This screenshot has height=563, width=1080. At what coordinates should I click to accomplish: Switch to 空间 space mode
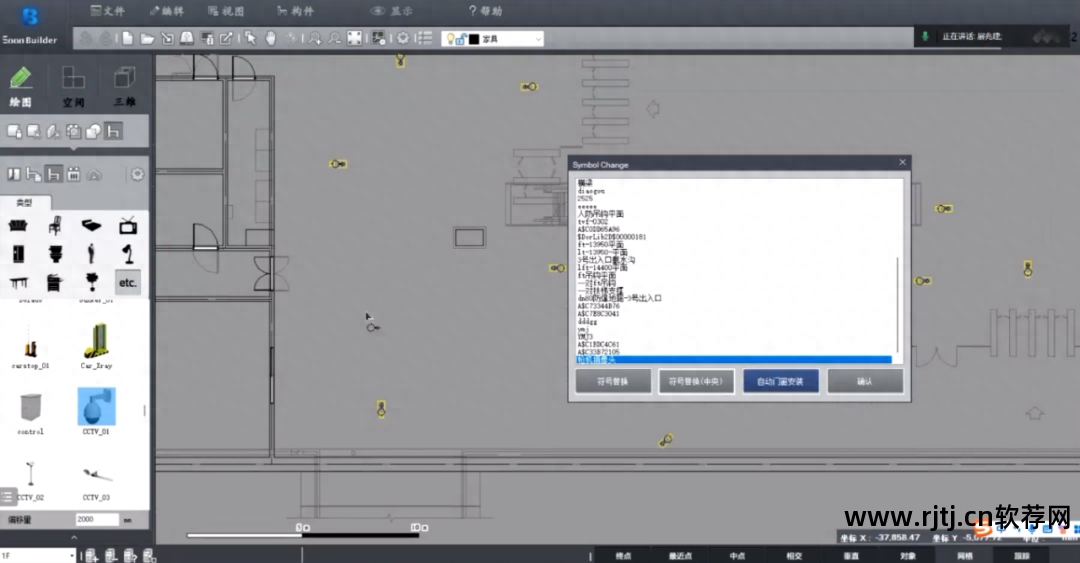point(73,87)
